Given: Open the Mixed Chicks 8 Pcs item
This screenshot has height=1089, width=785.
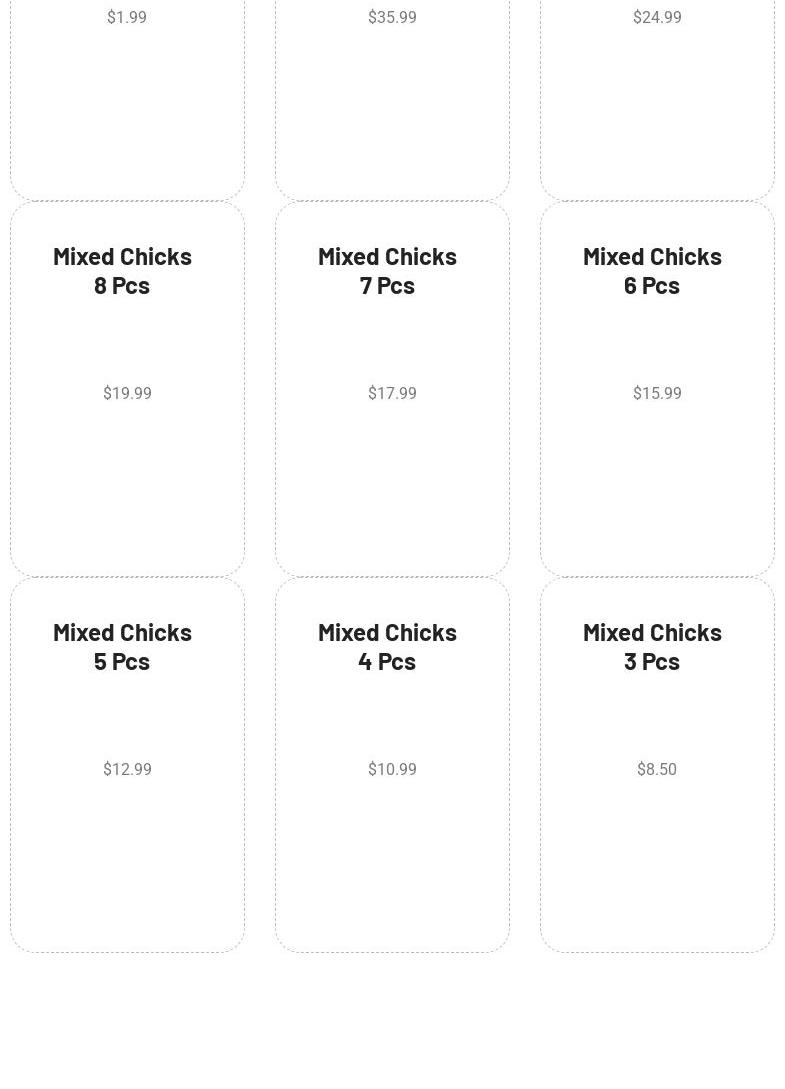Looking at the screenshot, I should 122,271.
